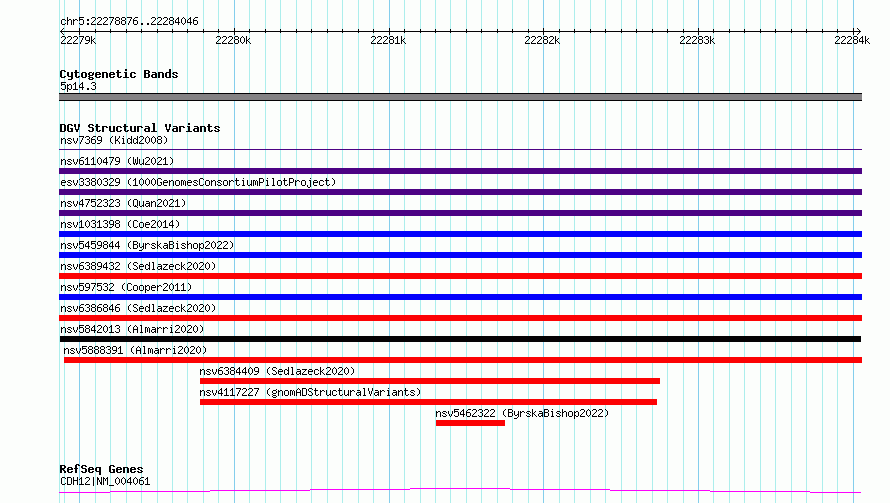Image resolution: width=890 pixels, height=503 pixels.
Task: Click nsv6386846 (Sedlazeck2020) label
Action: [x=138, y=308]
